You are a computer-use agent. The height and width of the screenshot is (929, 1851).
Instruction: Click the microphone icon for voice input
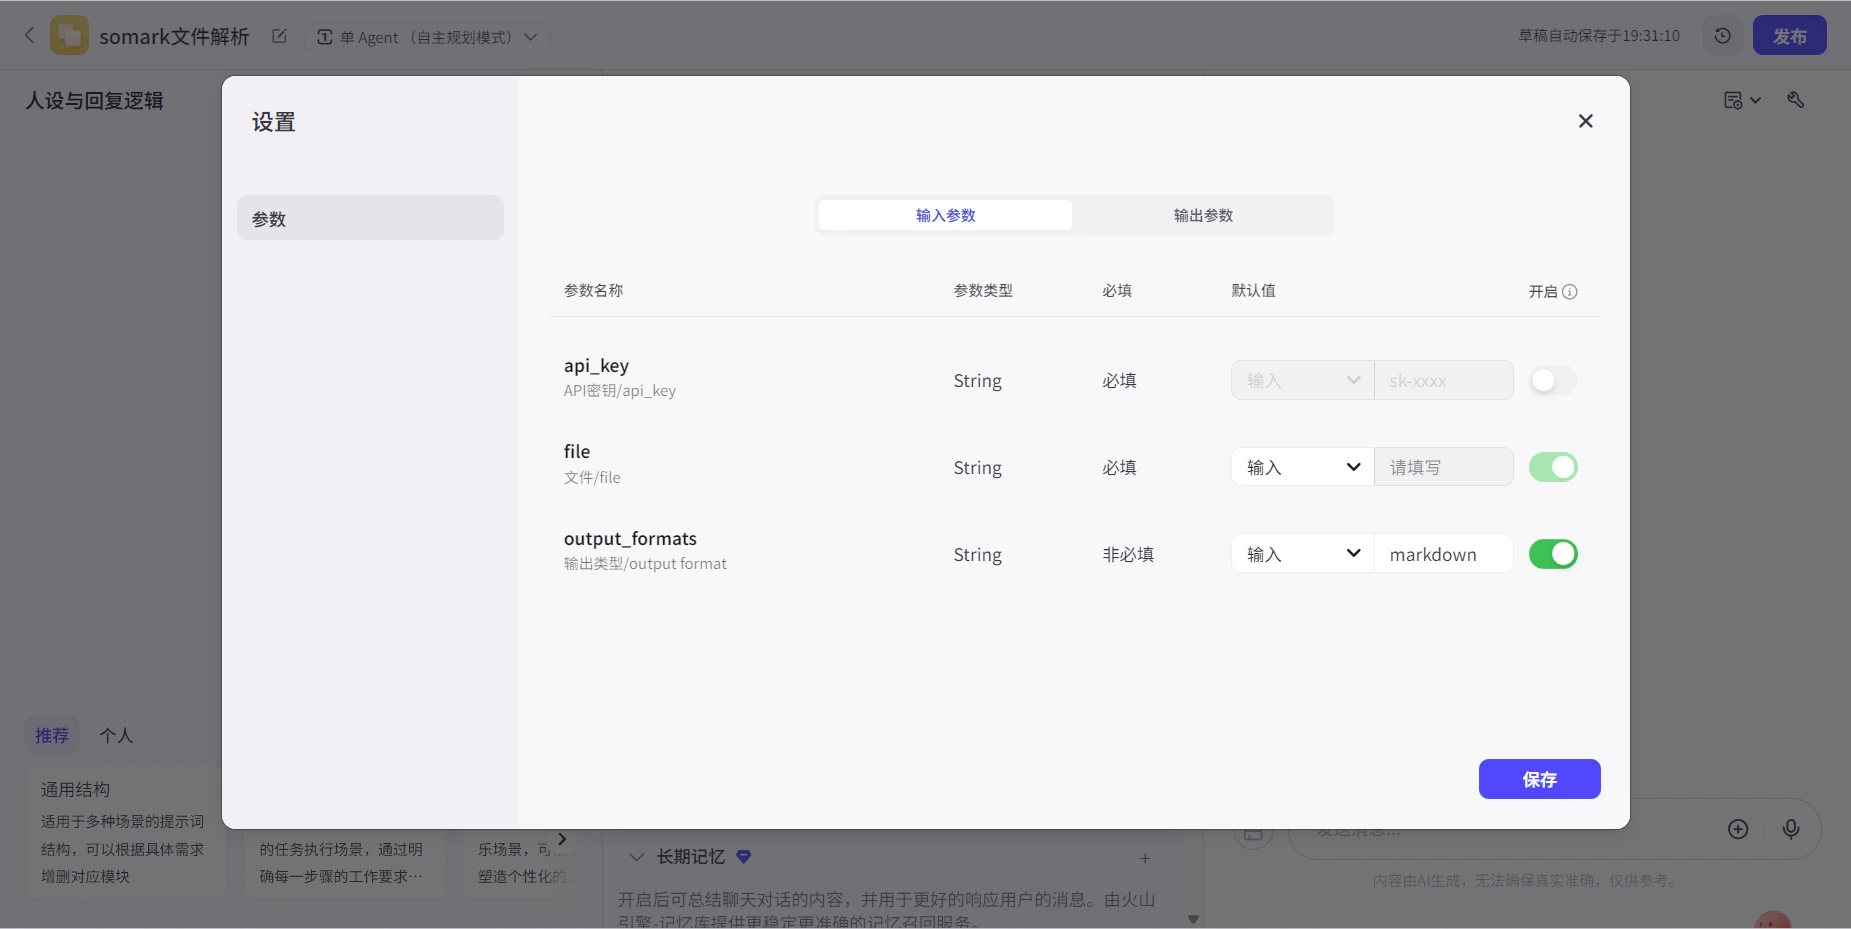click(1791, 829)
